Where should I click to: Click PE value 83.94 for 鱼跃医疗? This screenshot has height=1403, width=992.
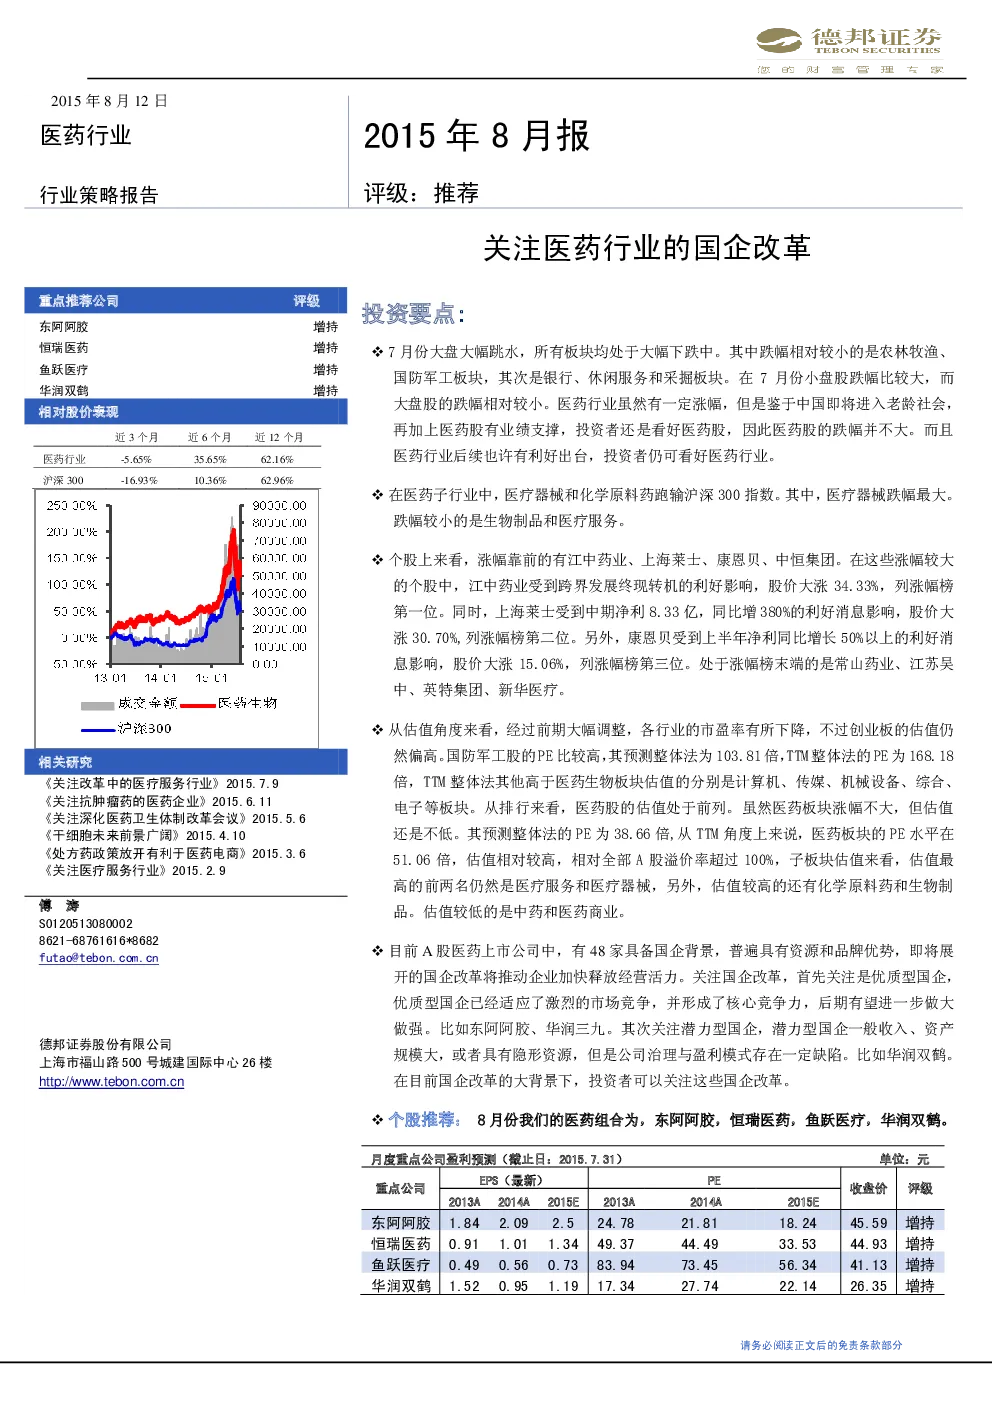pos(616,1265)
